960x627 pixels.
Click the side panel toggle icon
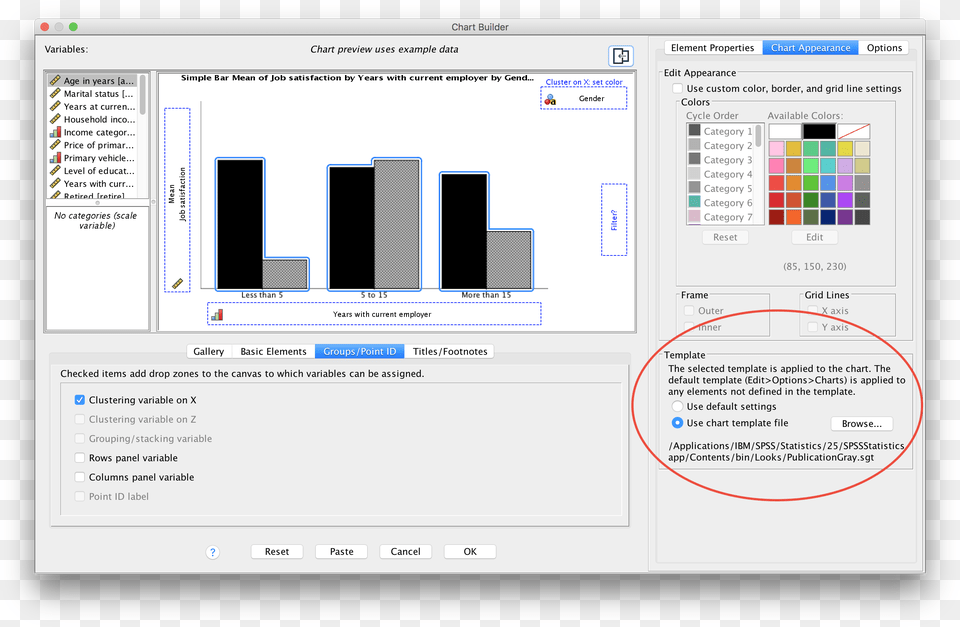[x=620, y=56]
